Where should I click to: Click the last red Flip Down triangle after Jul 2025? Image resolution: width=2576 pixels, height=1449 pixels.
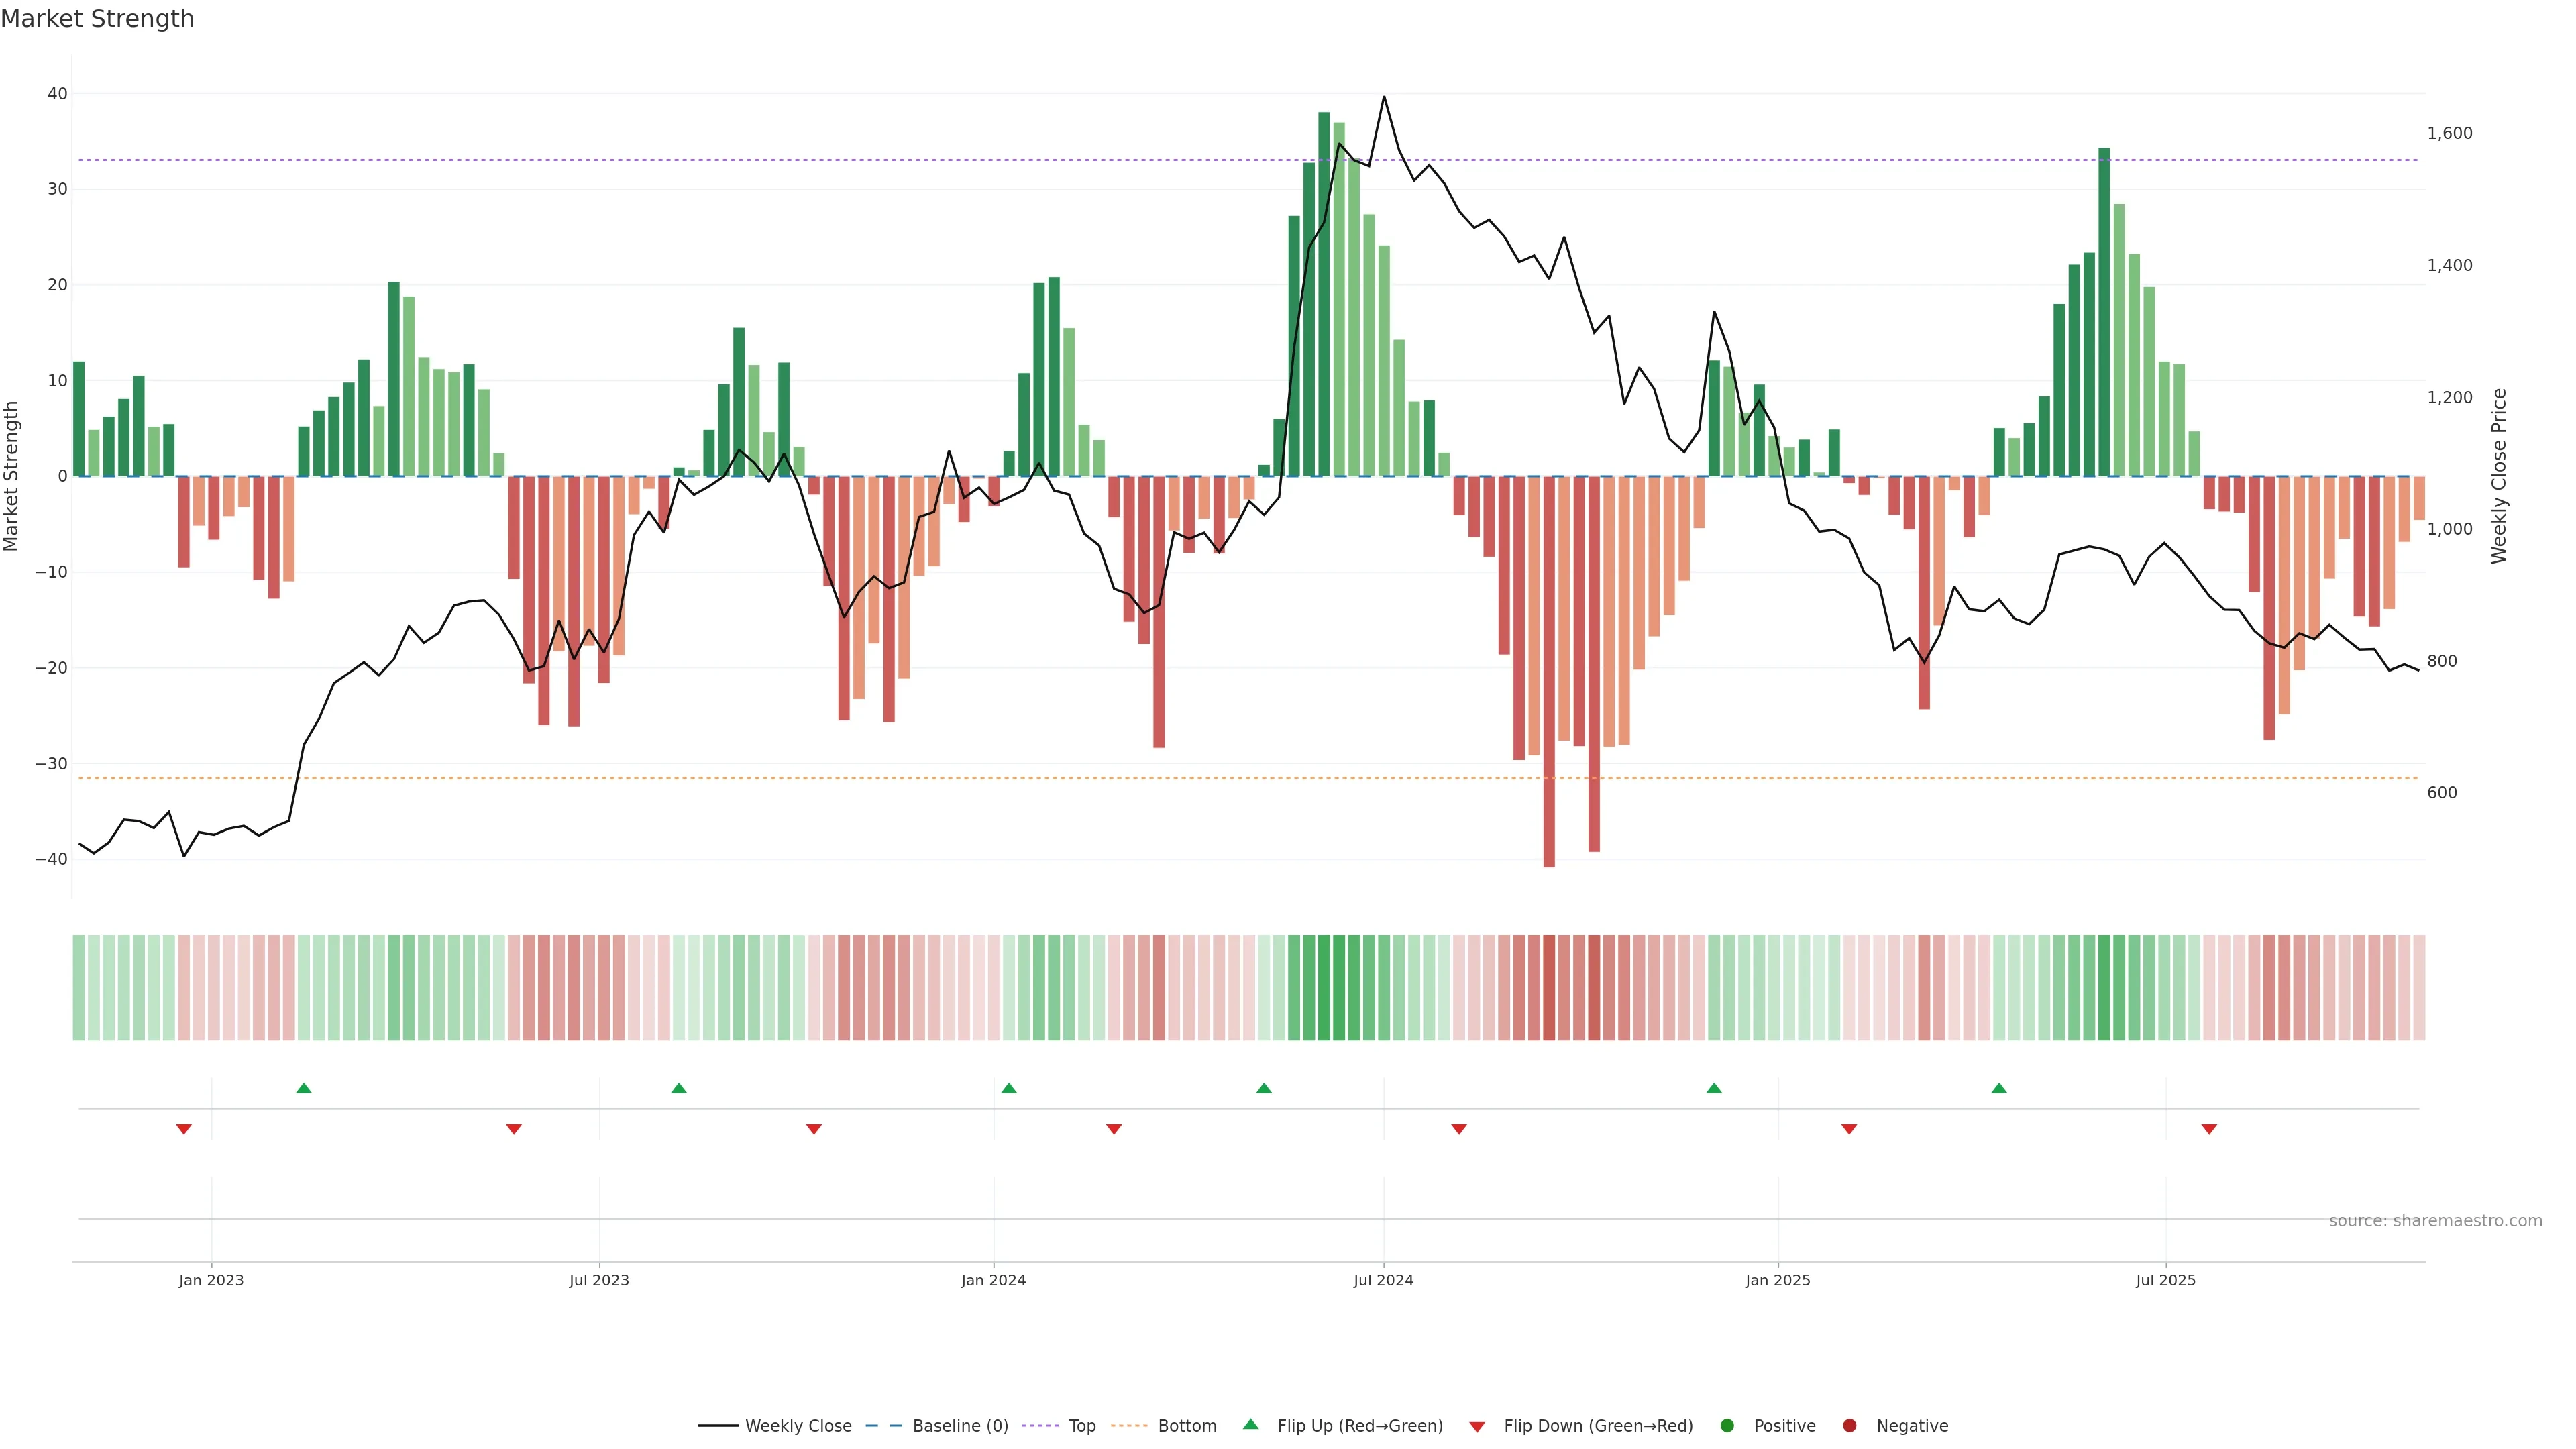pyautogui.click(x=2209, y=1129)
